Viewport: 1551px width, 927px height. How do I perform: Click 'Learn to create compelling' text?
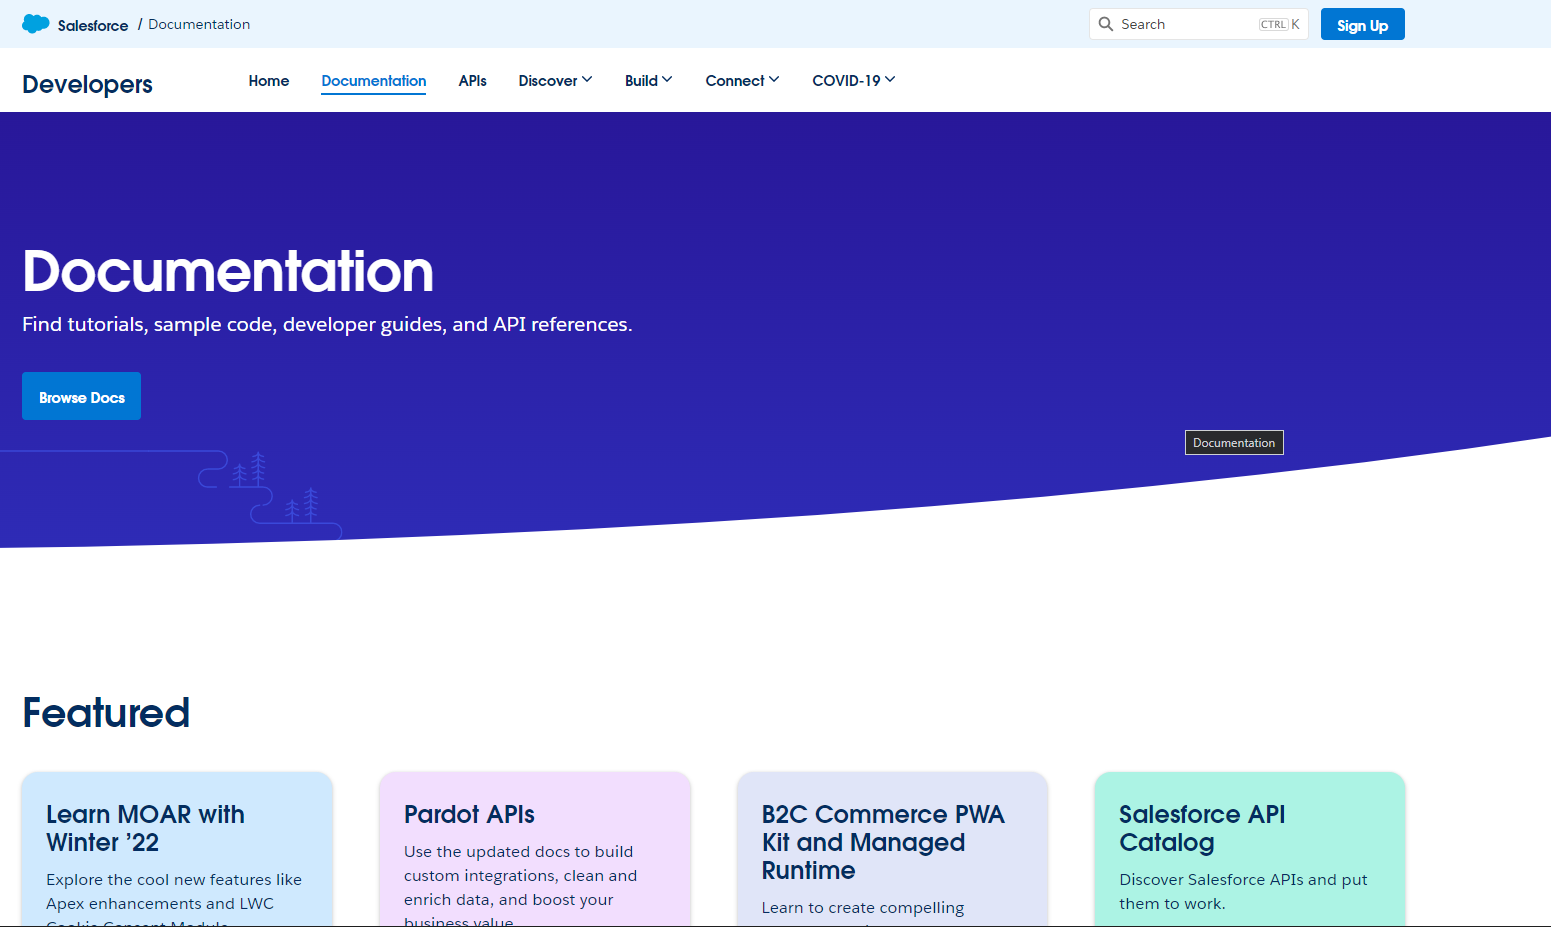click(x=863, y=908)
